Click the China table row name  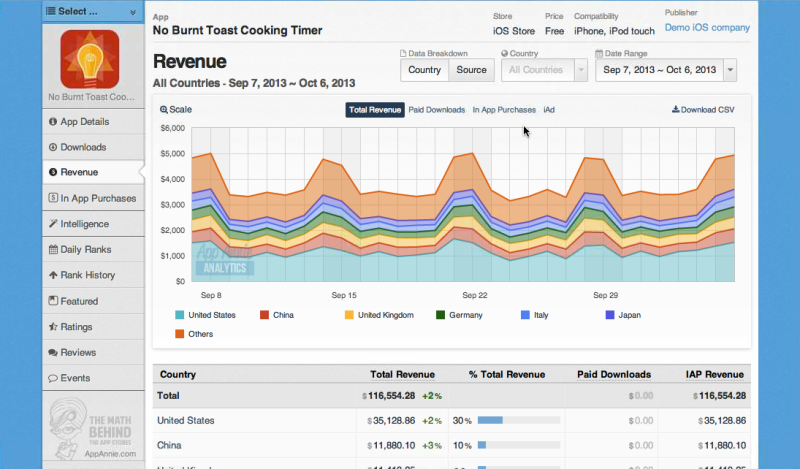169,446
